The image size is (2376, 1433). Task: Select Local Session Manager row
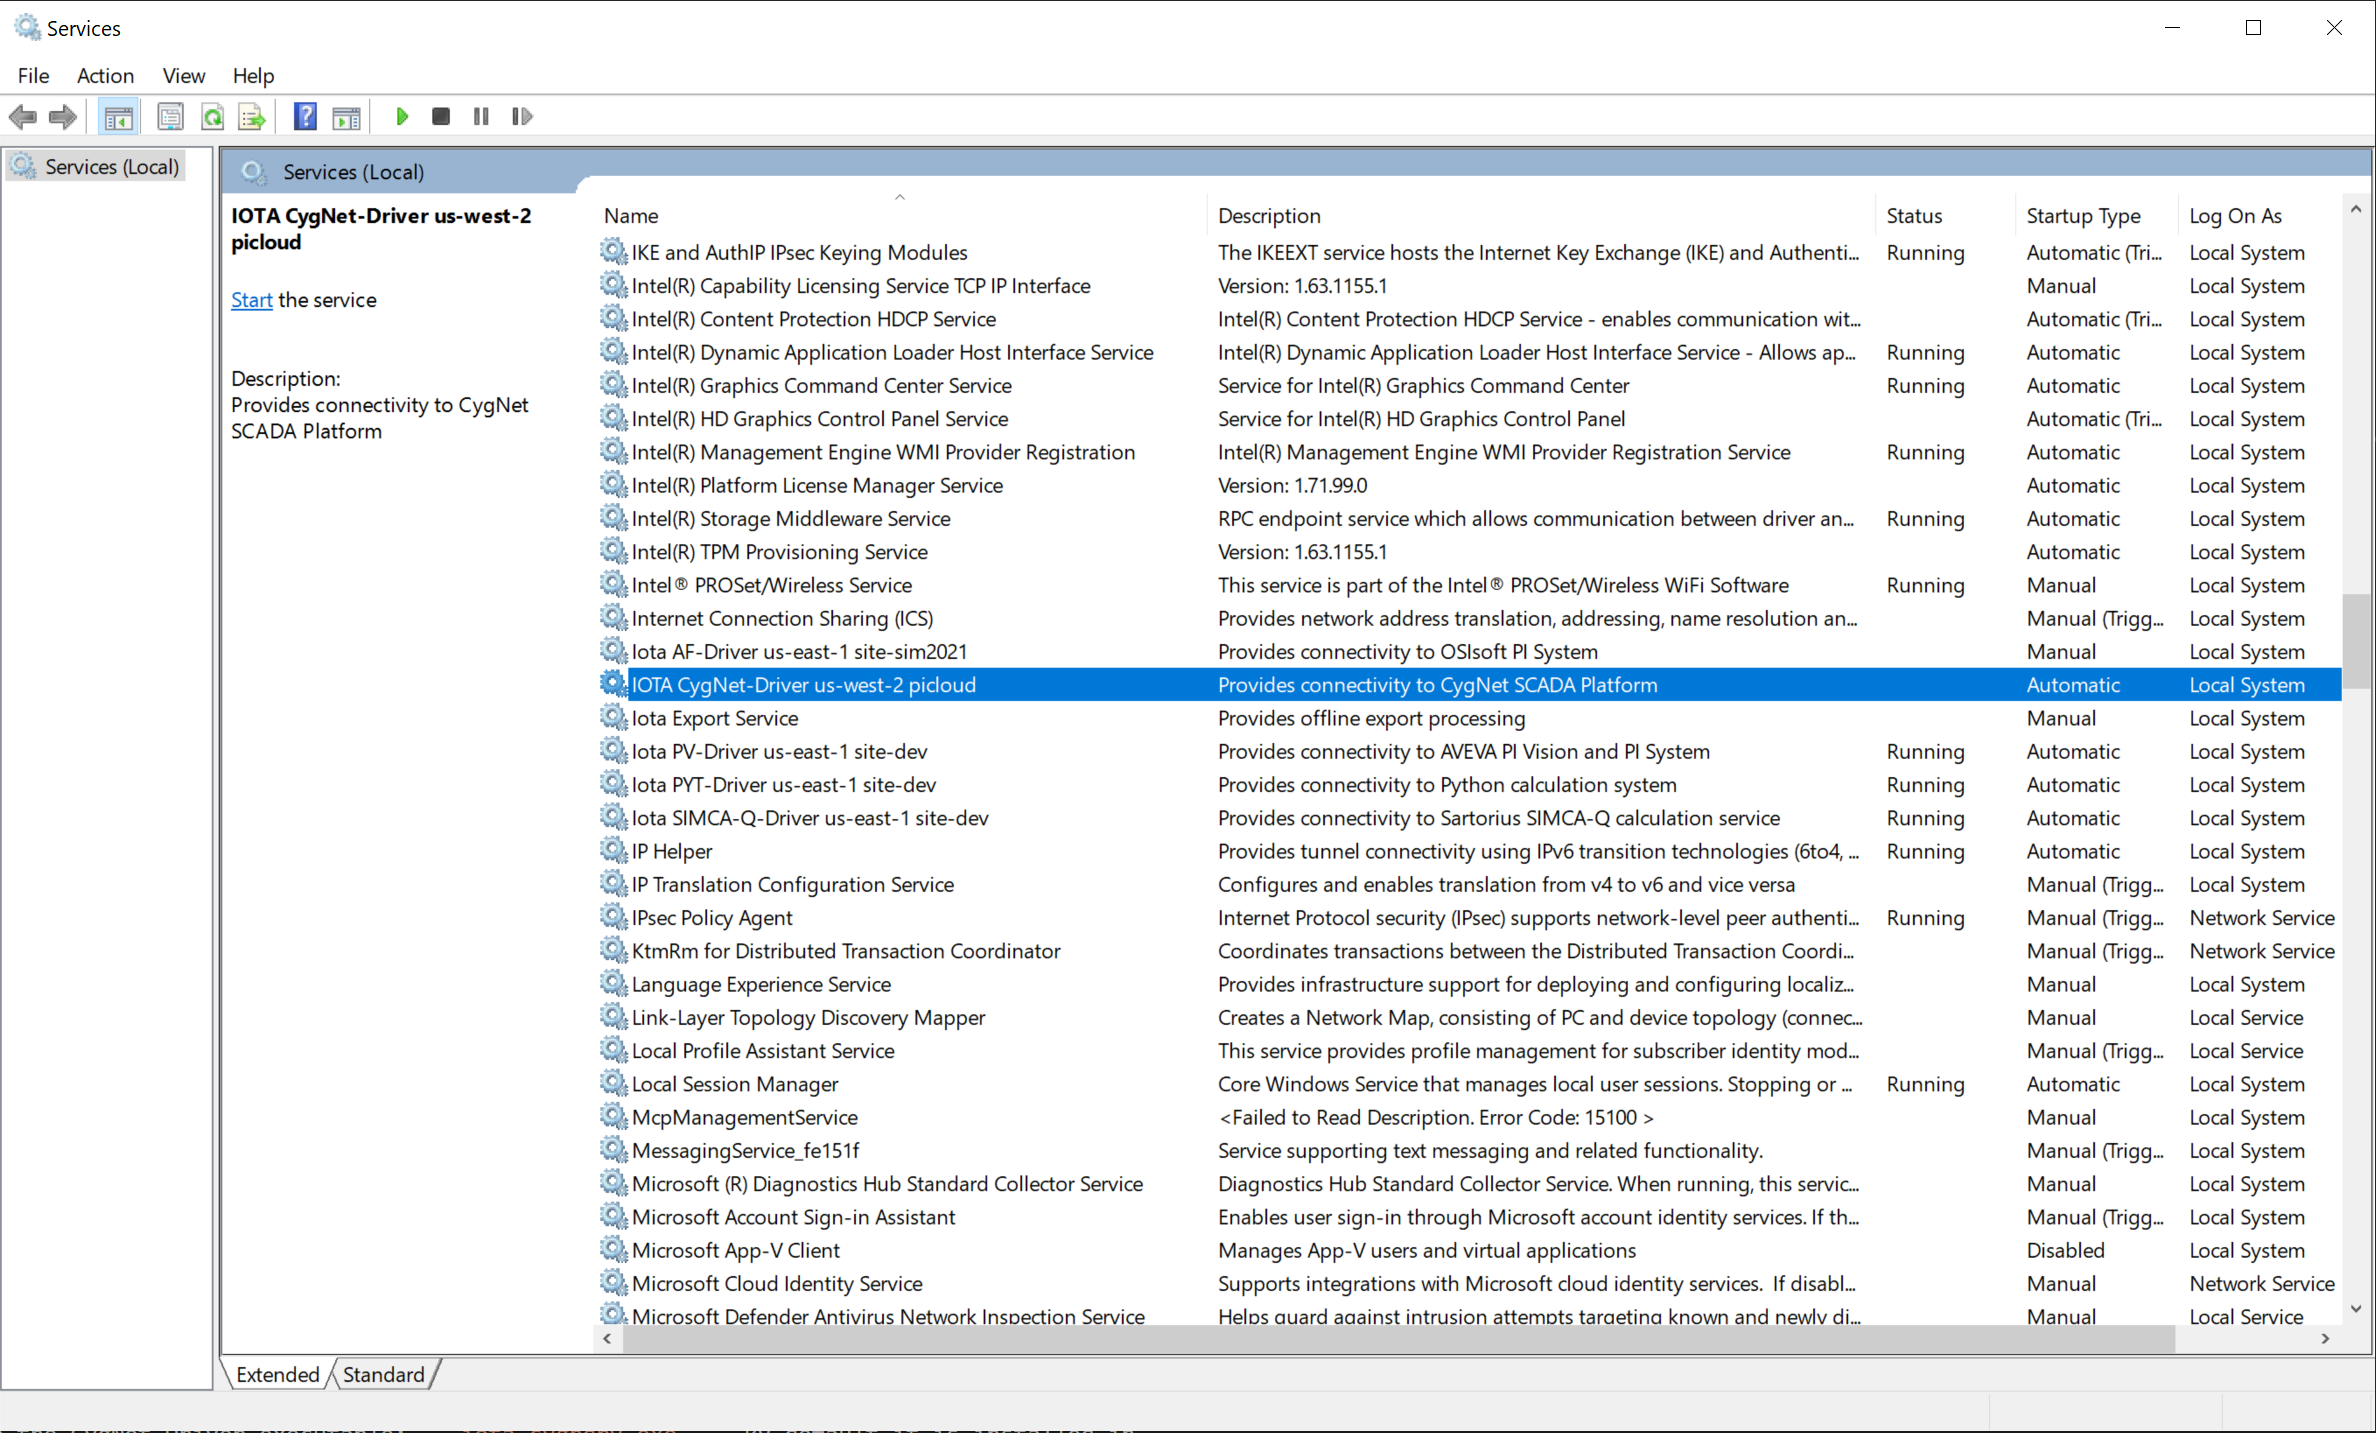[1468, 1084]
